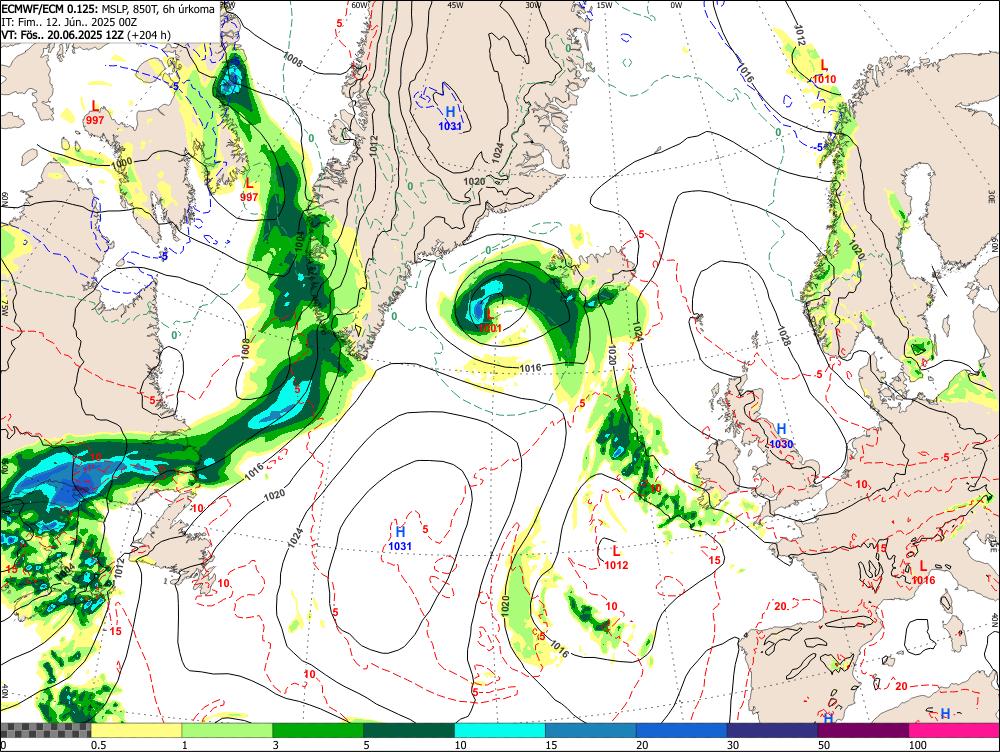Click the 1008 isobar label at top left
Viewport: 1000px width, 752px height.
pos(293,61)
